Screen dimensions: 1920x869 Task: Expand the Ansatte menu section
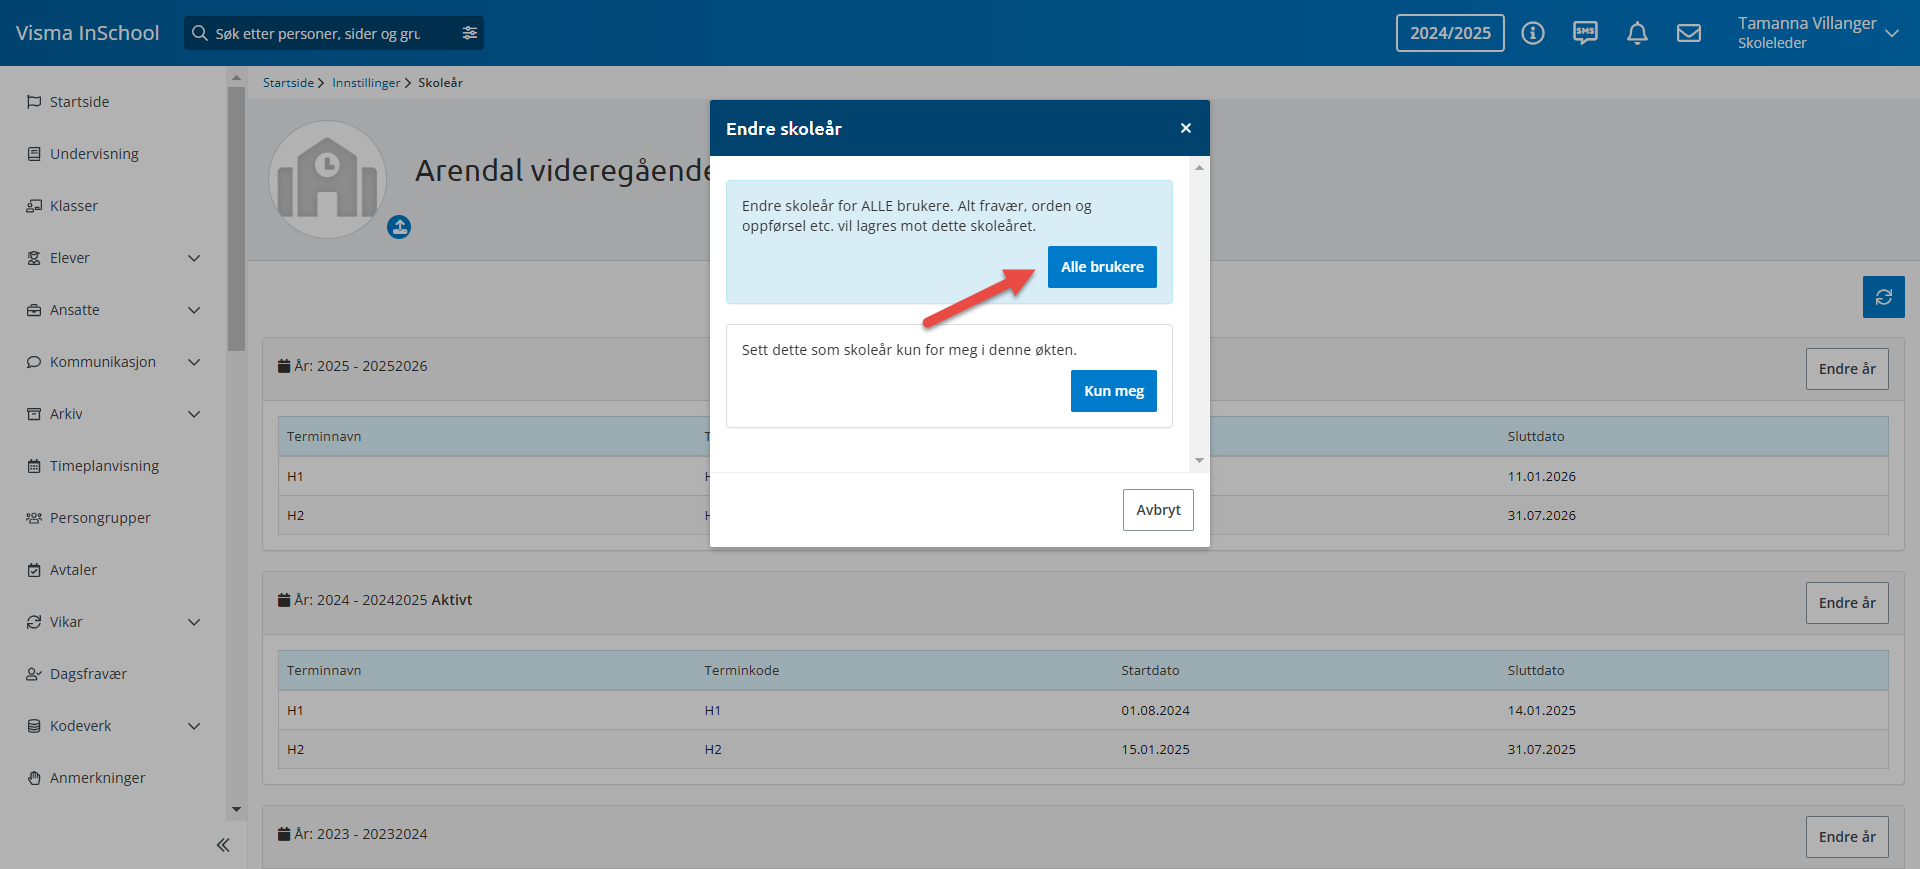[x=194, y=310]
